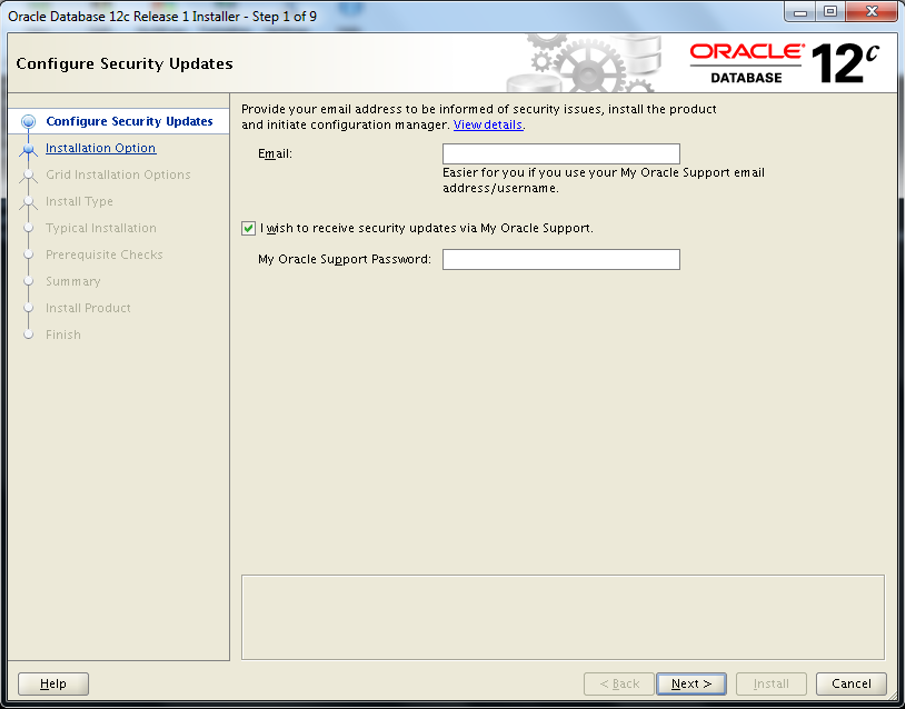Image resolution: width=905 pixels, height=709 pixels.
Task: Click the Prerequisite Checks step bullet icon
Action: tap(28, 255)
